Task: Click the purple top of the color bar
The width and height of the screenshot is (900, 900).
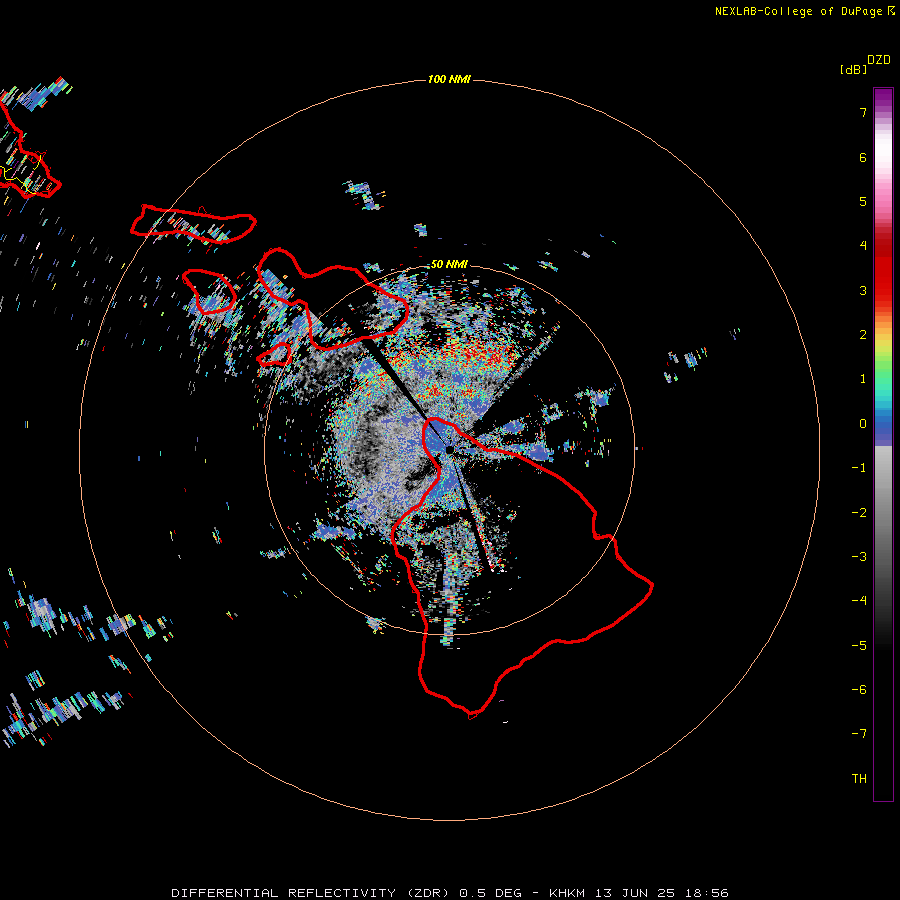Action: click(883, 98)
